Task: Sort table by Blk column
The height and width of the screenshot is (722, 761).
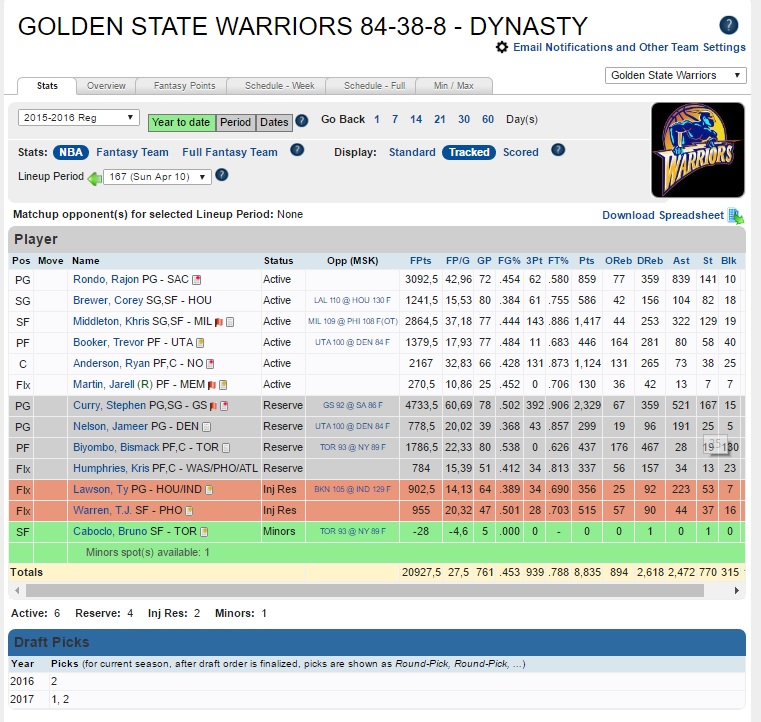Action: tap(728, 261)
